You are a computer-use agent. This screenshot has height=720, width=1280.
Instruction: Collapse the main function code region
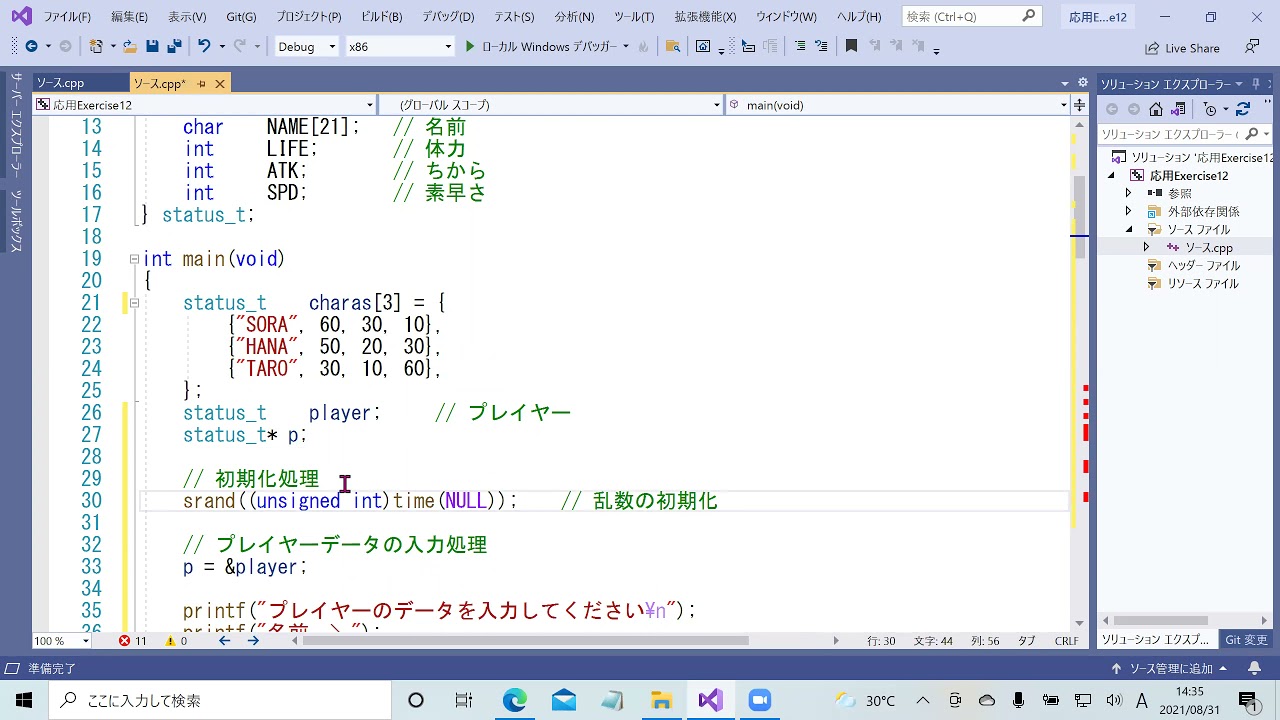[134, 259]
